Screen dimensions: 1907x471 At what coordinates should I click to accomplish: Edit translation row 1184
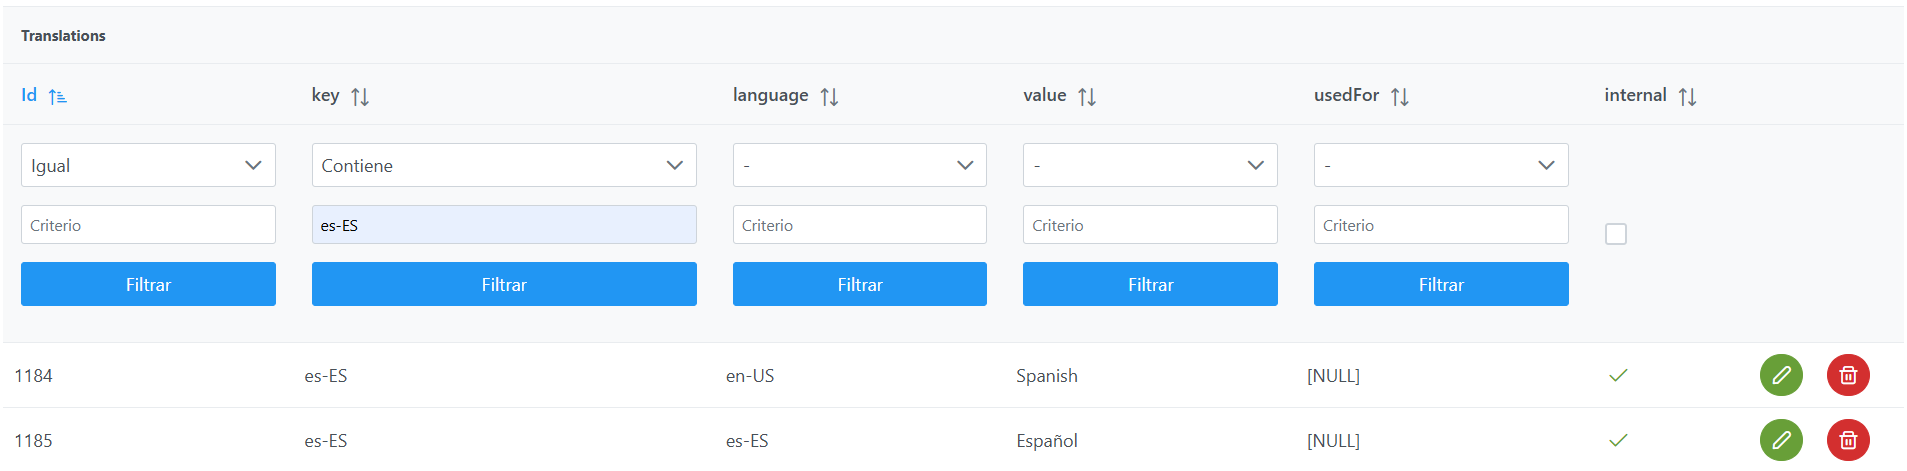tap(1781, 375)
